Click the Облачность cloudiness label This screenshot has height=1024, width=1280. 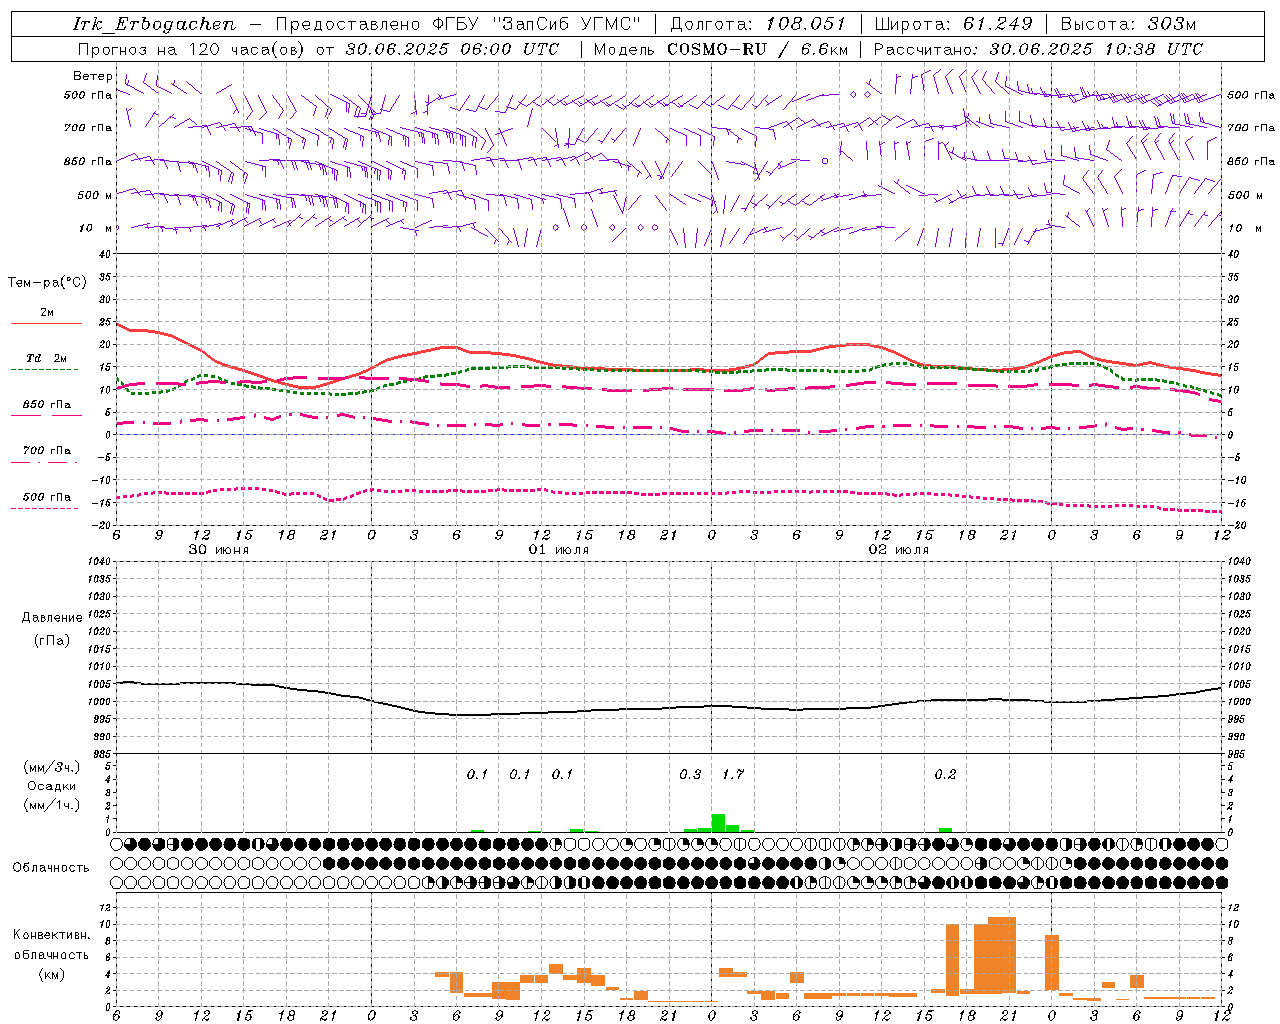click(x=51, y=867)
